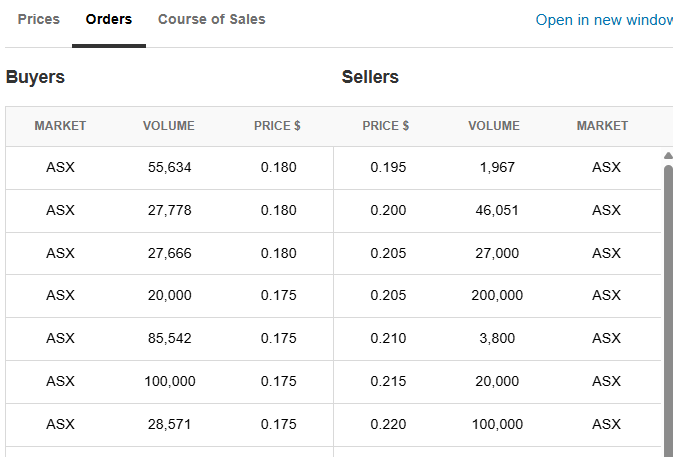Select the buyer volume 85,542 cell
Screen dimensions: 674x457
click(169, 339)
